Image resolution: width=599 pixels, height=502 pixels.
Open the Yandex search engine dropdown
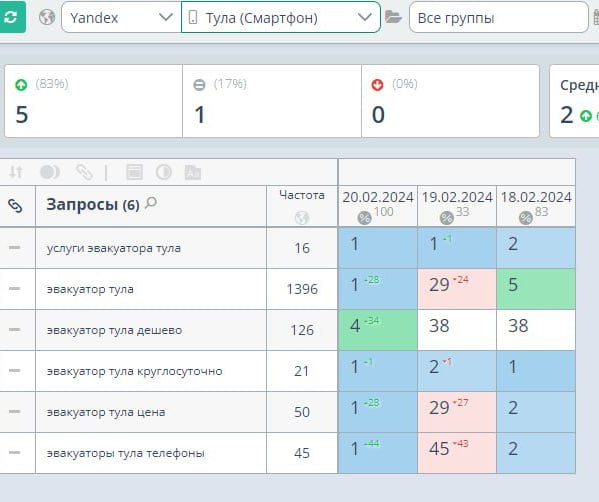(121, 17)
